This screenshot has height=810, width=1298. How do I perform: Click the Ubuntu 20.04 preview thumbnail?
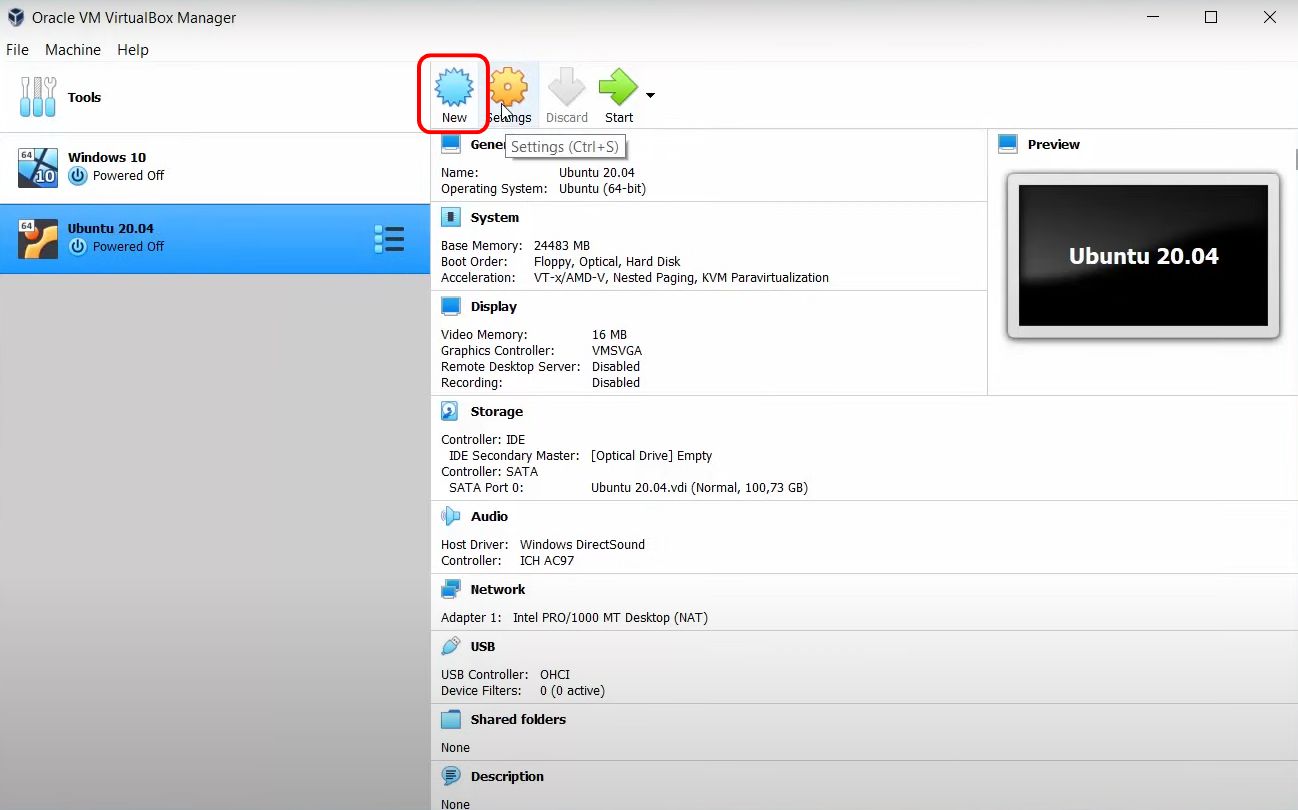1142,256
